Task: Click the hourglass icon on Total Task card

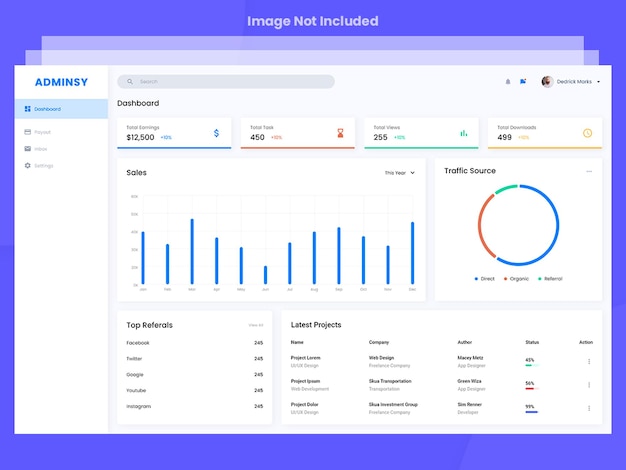Action: [x=340, y=133]
